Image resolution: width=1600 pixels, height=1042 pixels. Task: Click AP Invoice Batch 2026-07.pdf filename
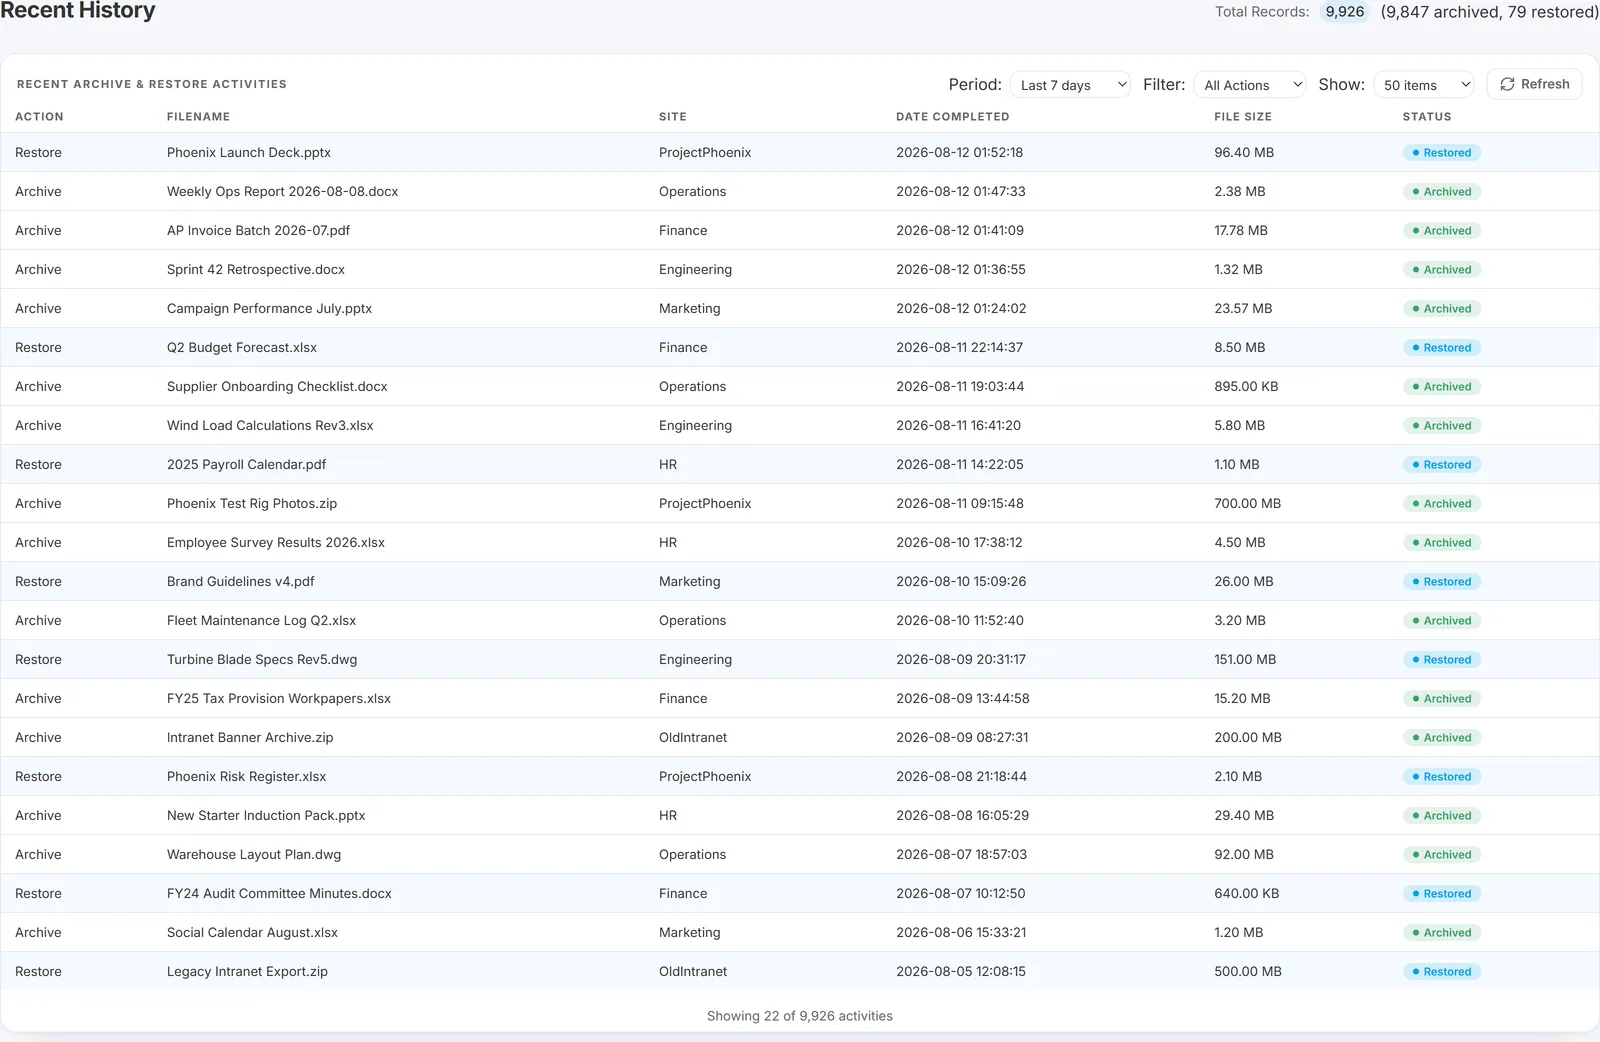[258, 231]
